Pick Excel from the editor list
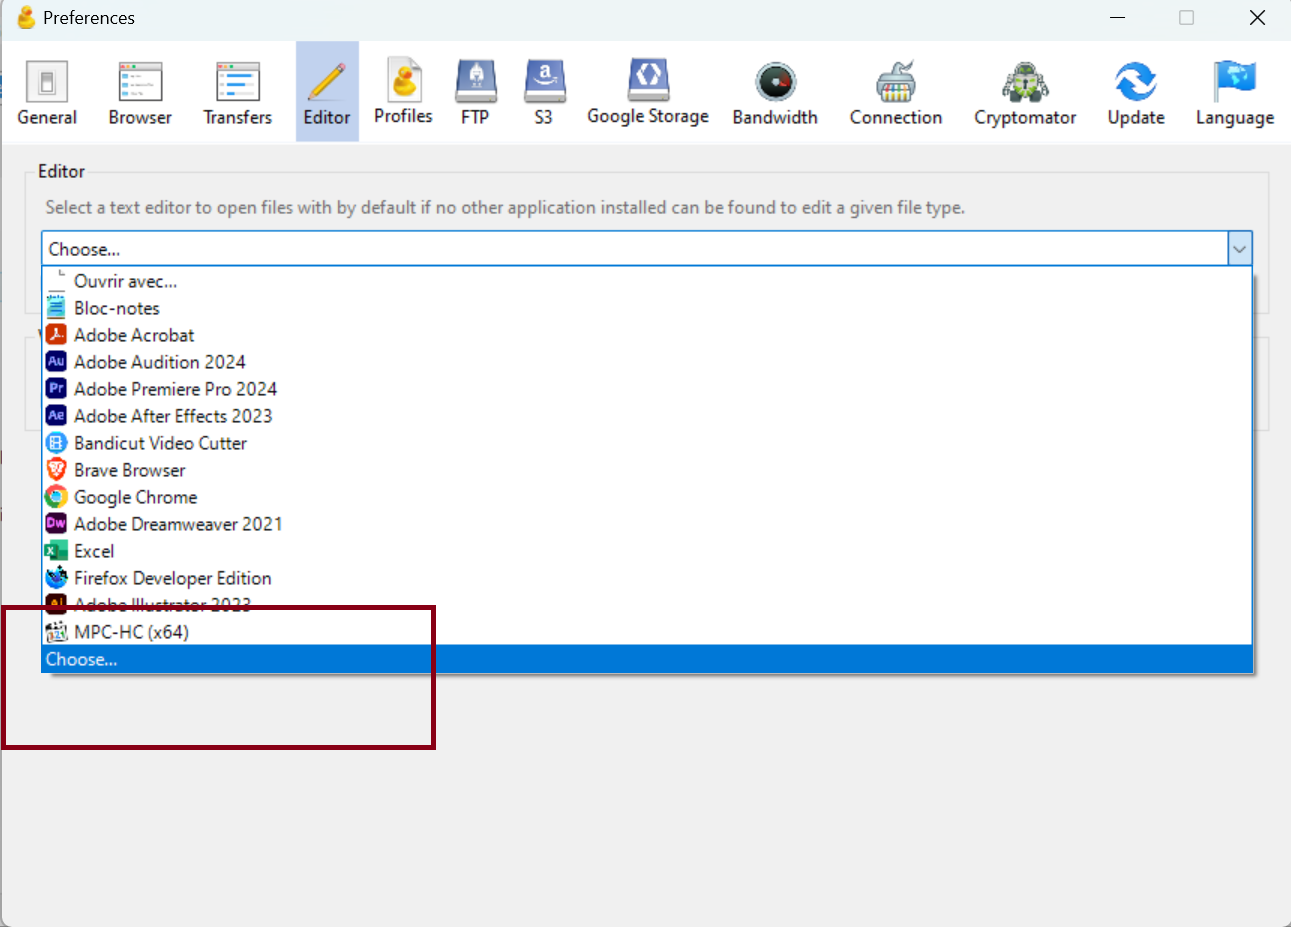1291x927 pixels. (x=647, y=551)
